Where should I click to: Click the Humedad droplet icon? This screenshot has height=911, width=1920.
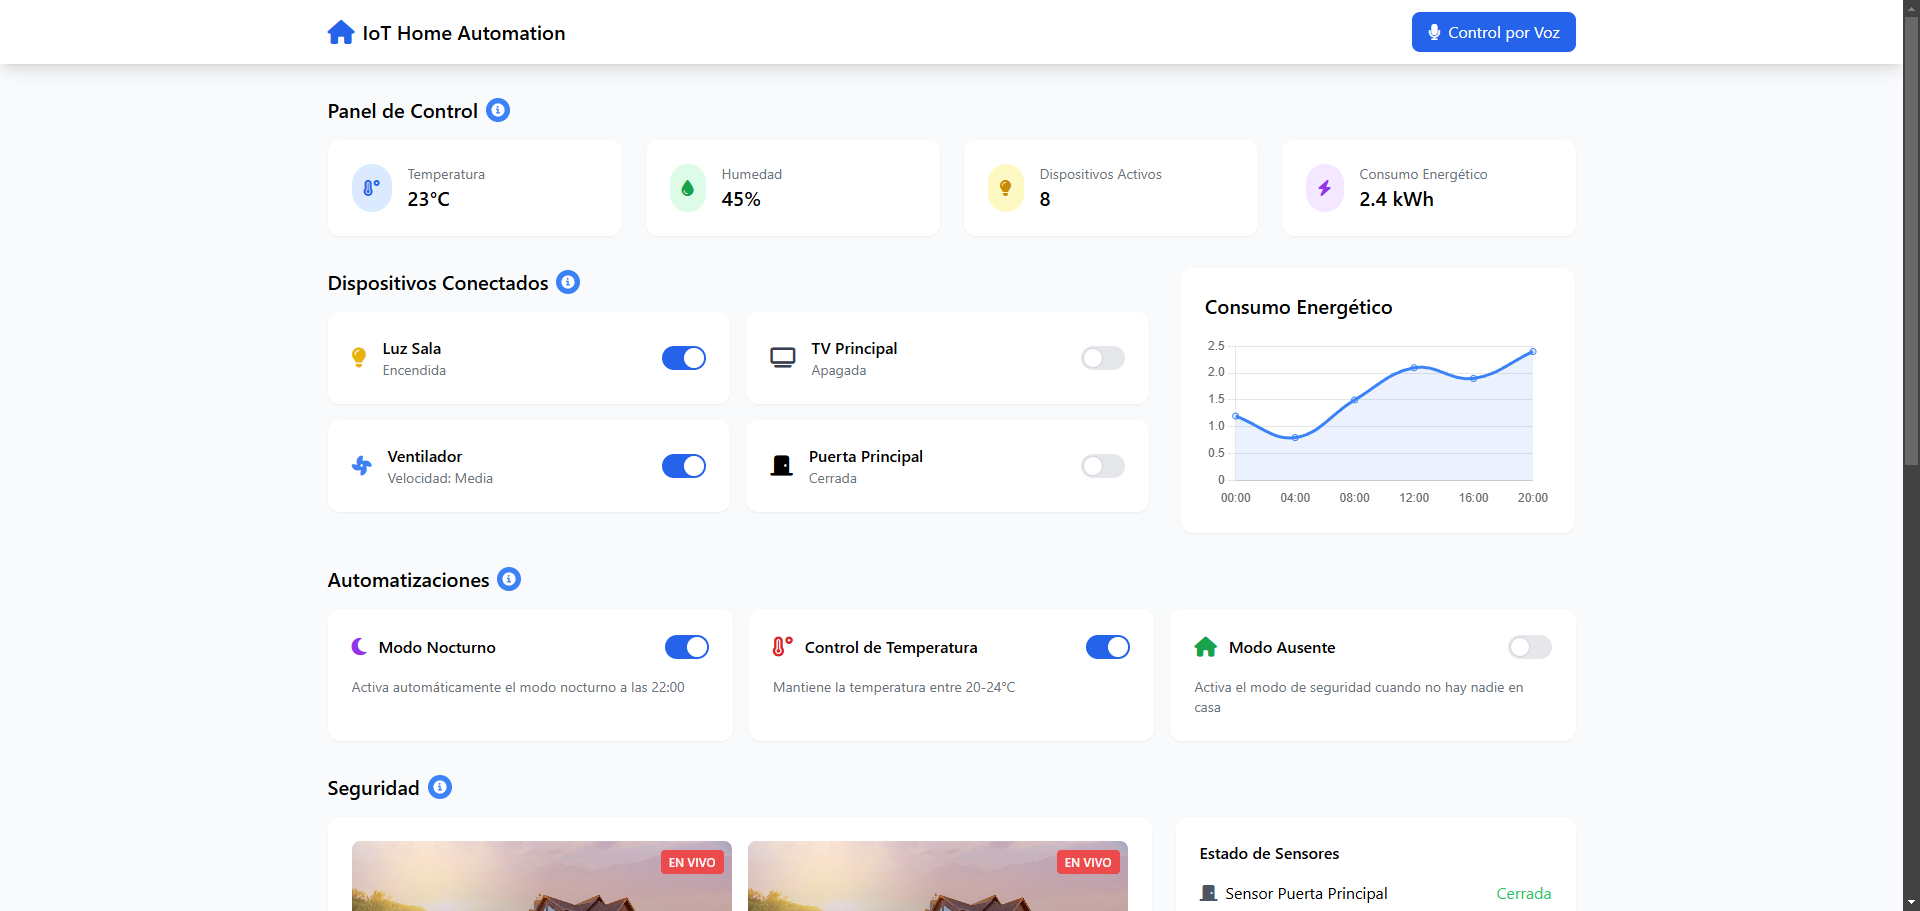[x=687, y=188]
